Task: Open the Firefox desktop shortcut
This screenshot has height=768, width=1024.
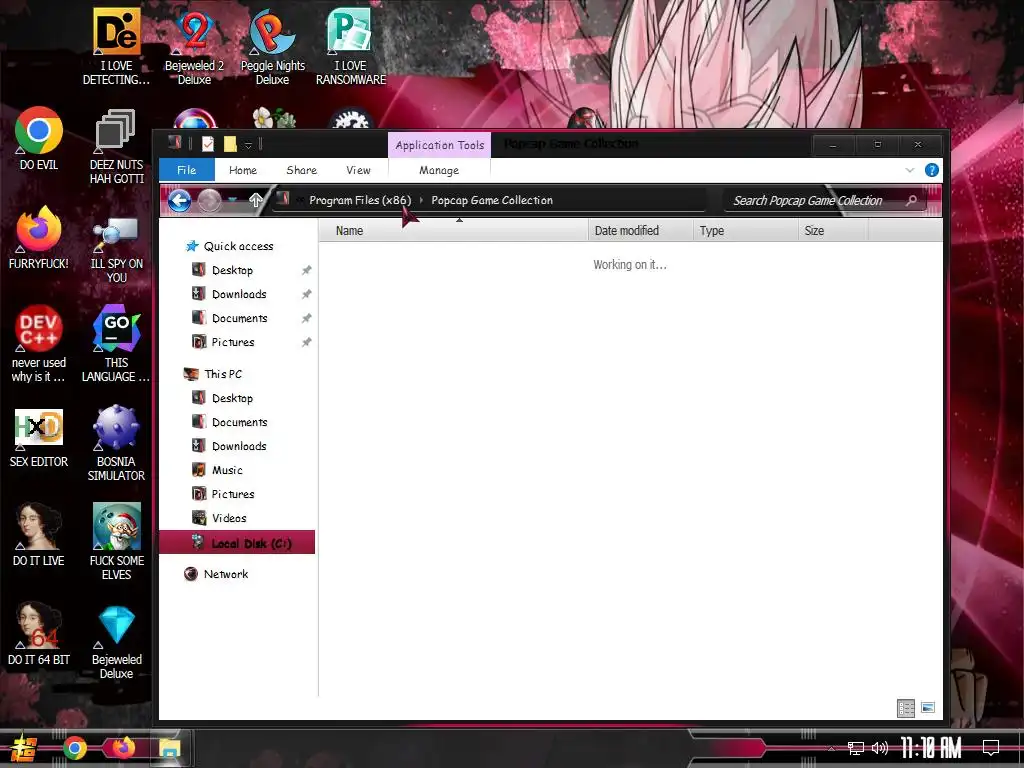Action: click(x=39, y=238)
